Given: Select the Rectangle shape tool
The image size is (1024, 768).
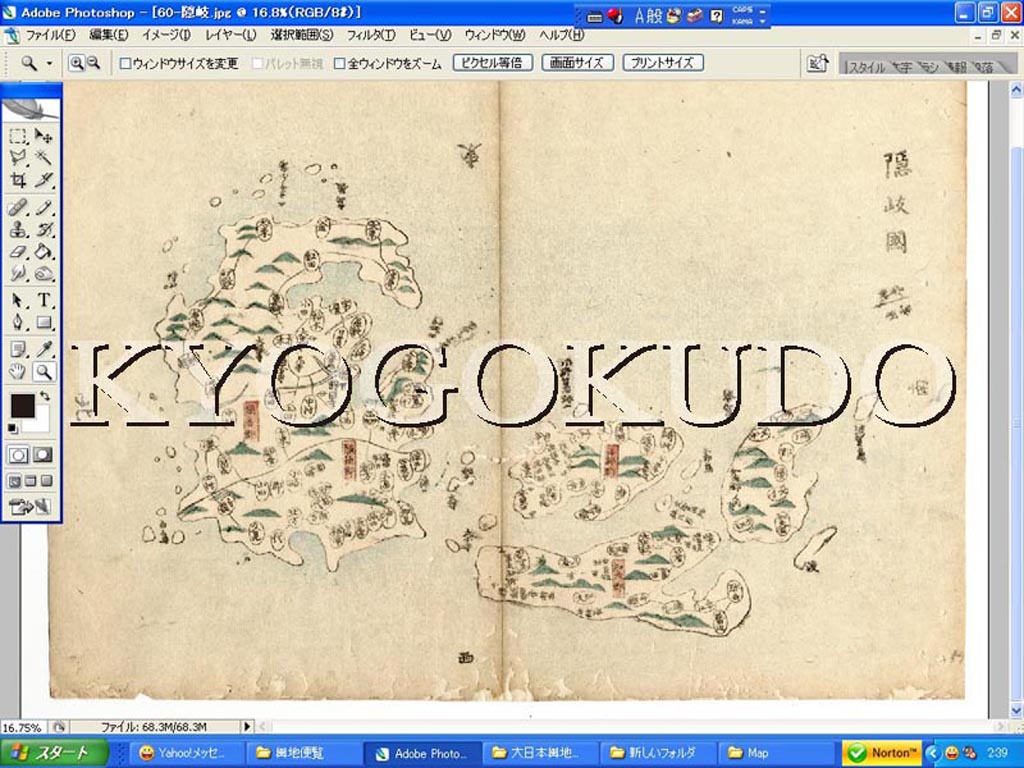Looking at the screenshot, I should 43,323.
